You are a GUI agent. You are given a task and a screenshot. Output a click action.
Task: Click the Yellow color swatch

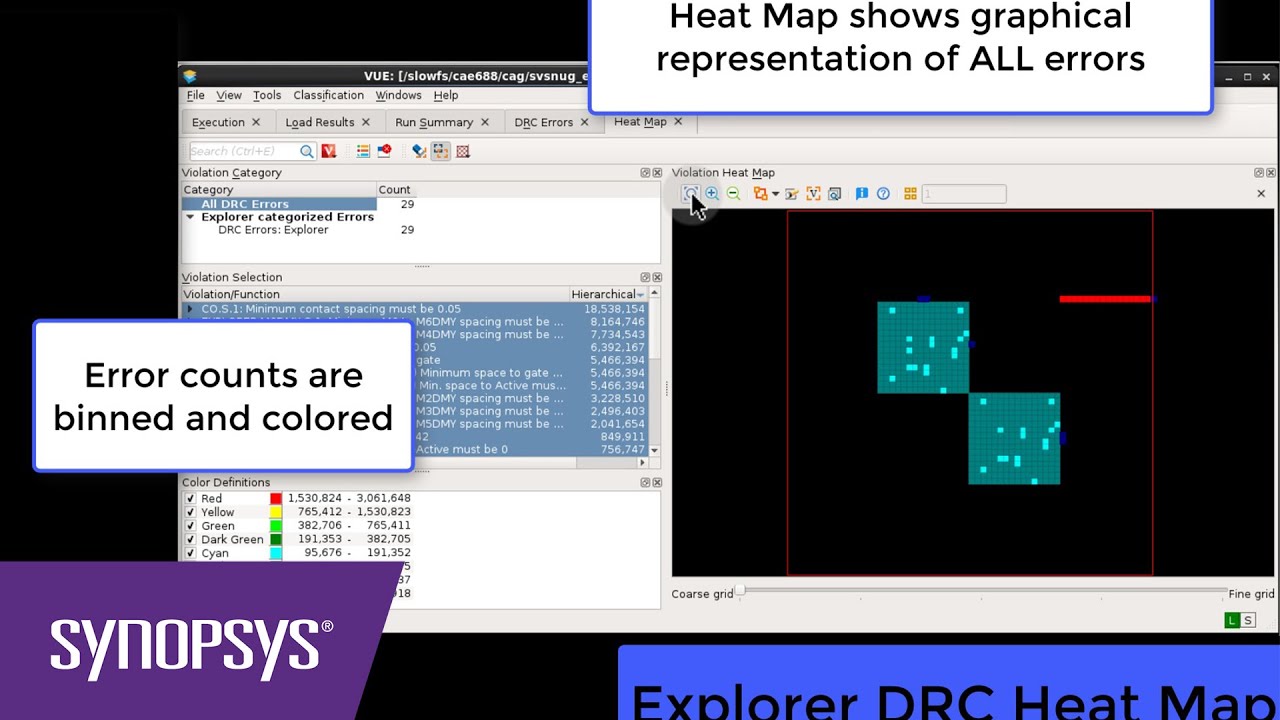(276, 512)
